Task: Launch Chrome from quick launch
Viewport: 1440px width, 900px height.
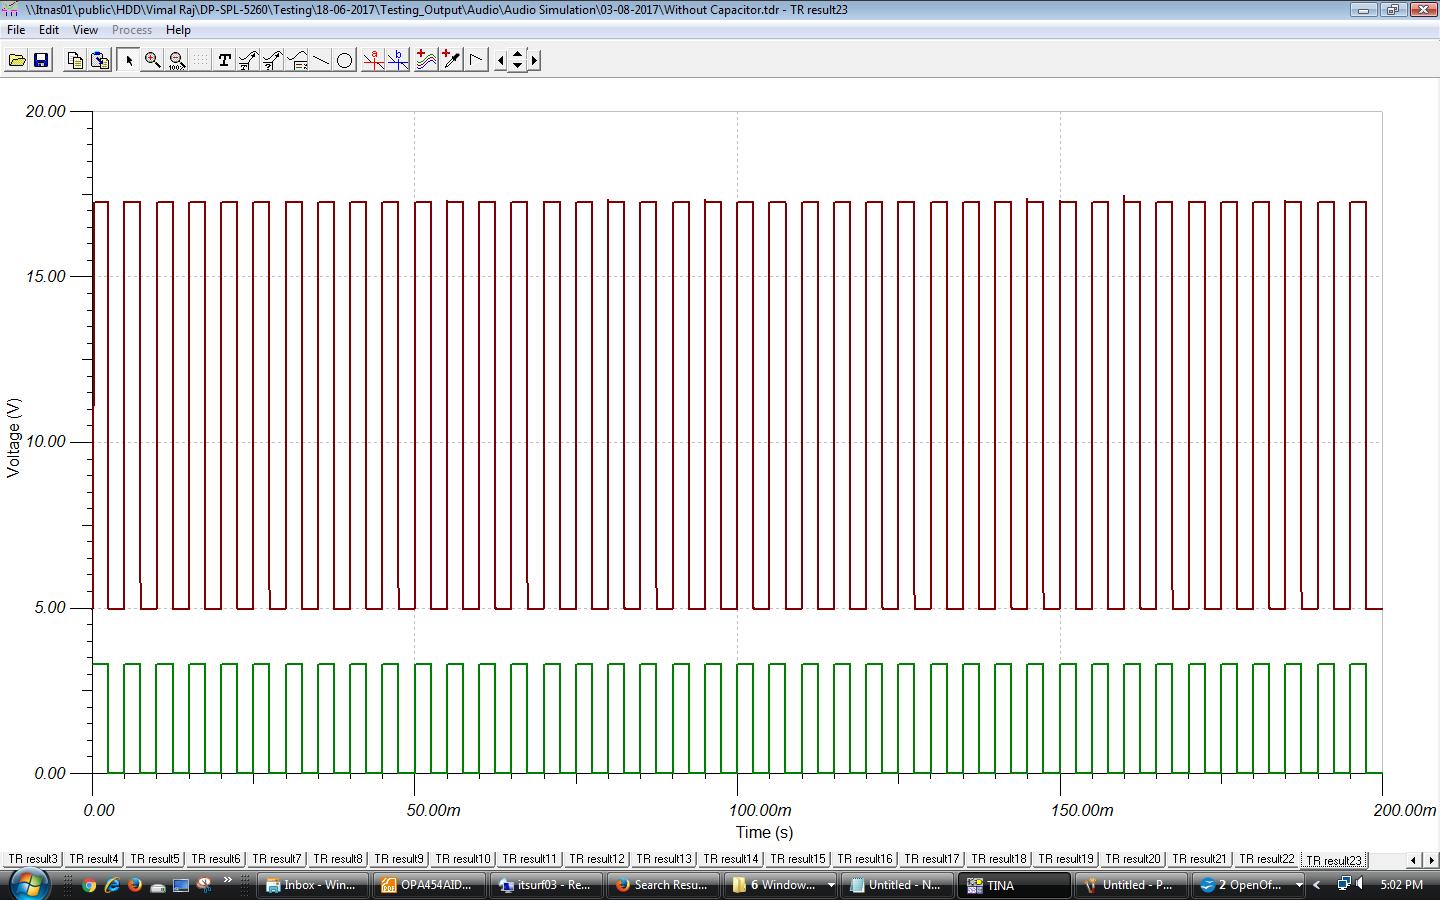Action: (89, 885)
